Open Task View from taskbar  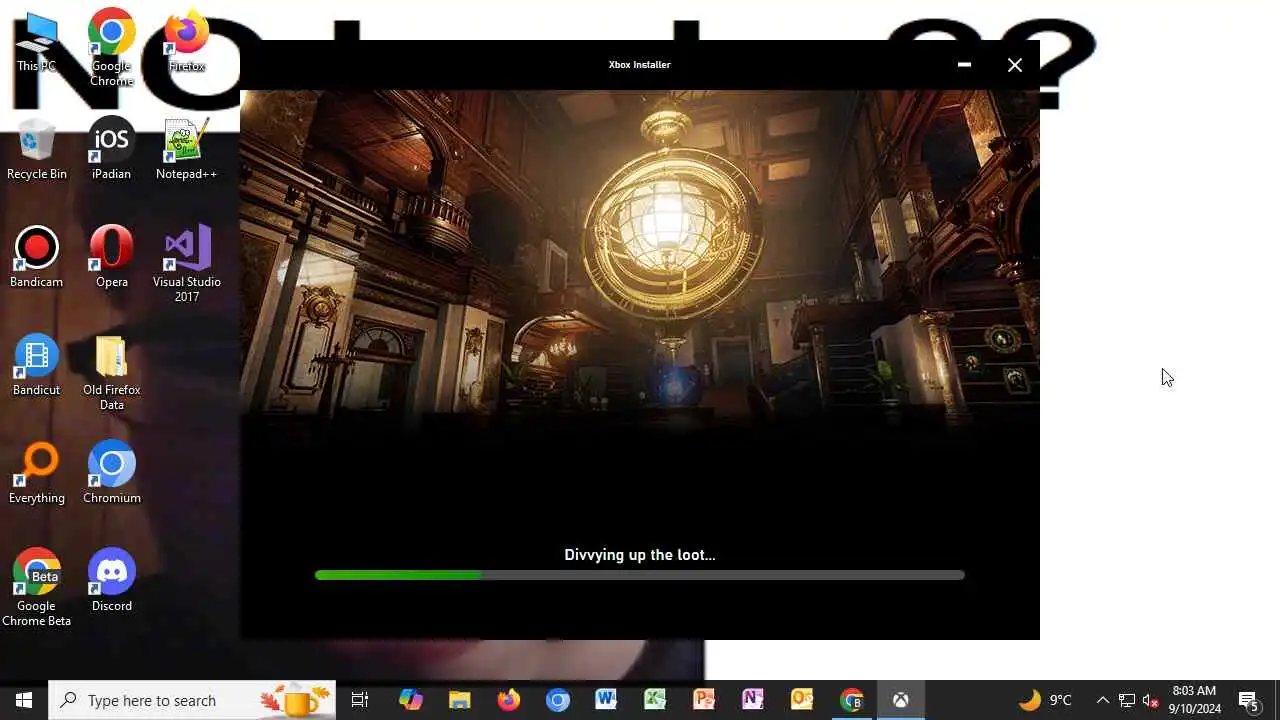pyautogui.click(x=360, y=700)
